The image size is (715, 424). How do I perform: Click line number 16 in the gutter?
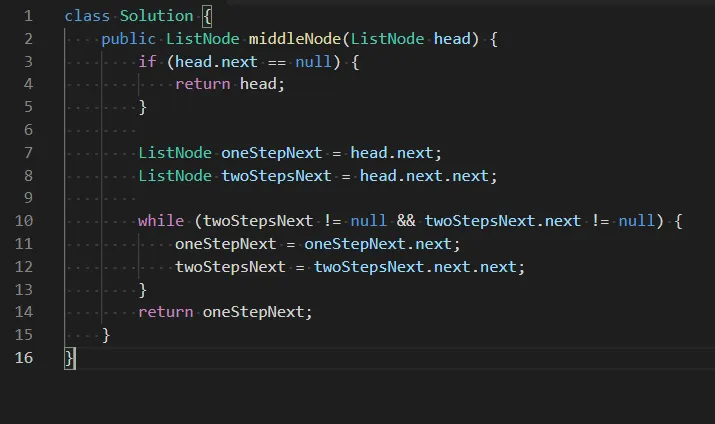click(24, 357)
